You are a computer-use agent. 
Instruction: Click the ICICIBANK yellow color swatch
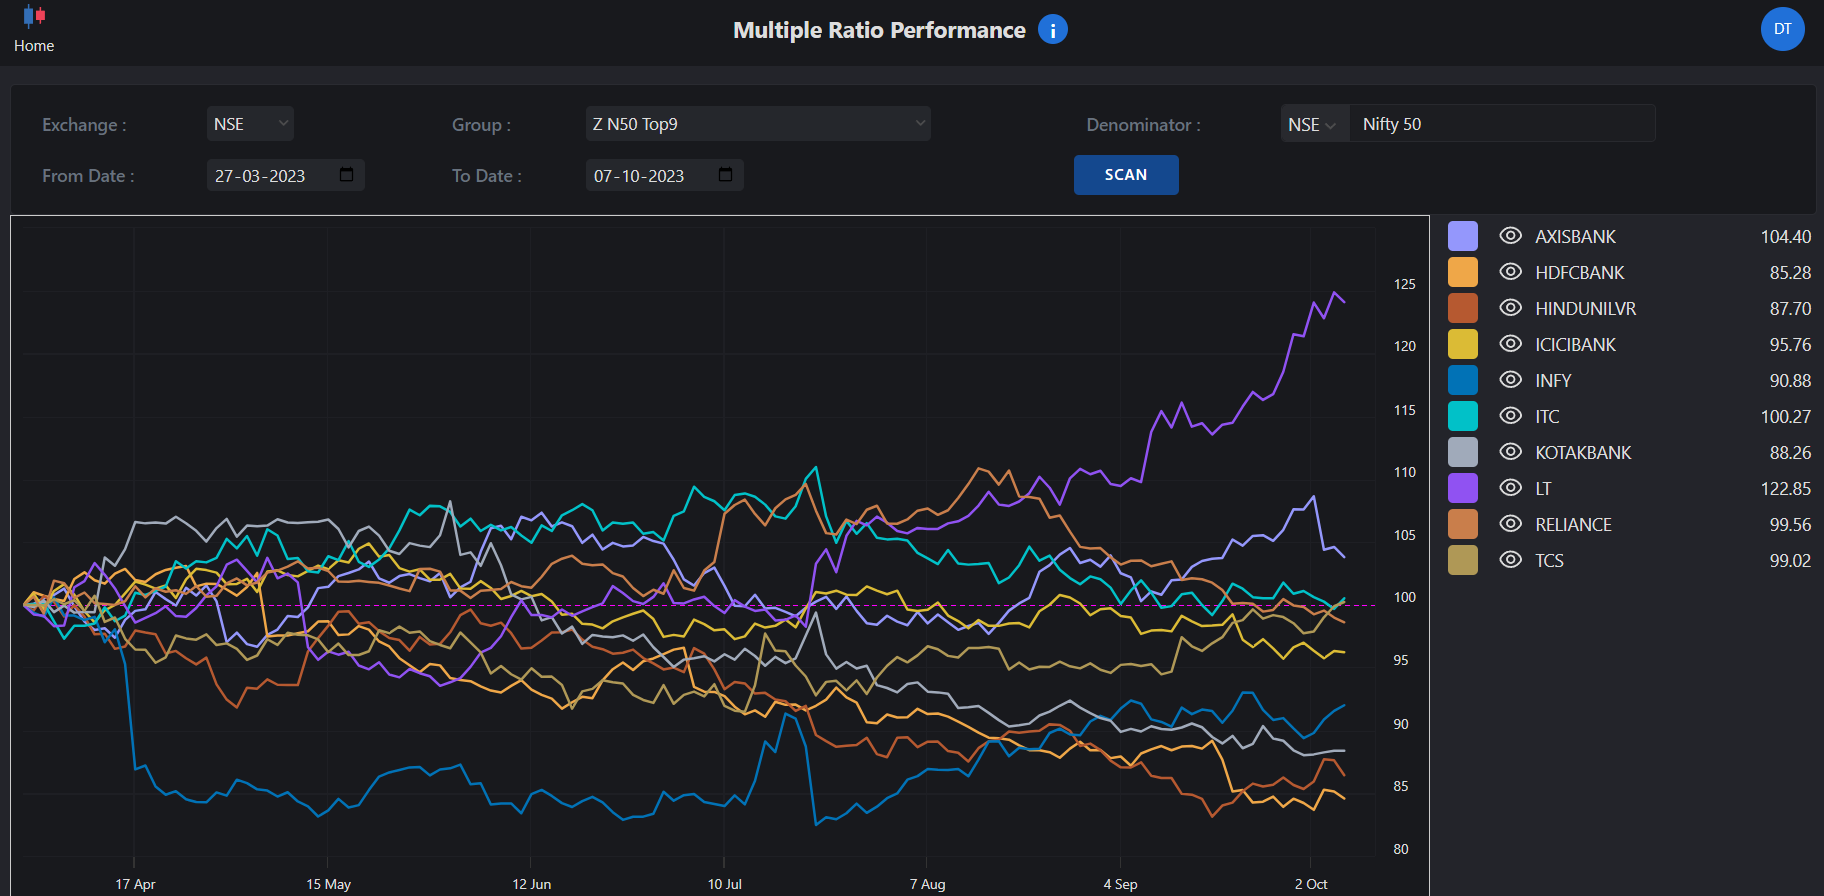[x=1462, y=344]
